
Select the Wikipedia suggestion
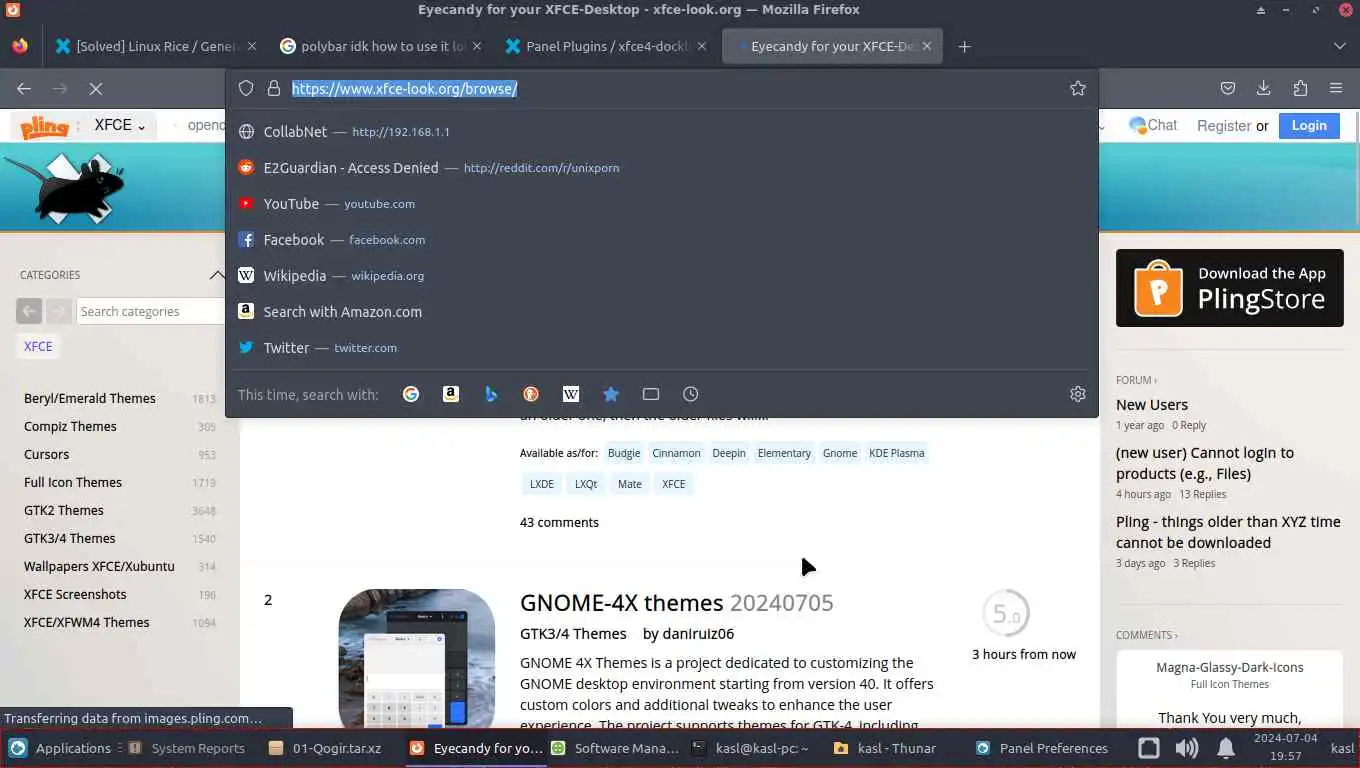pyautogui.click(x=660, y=276)
